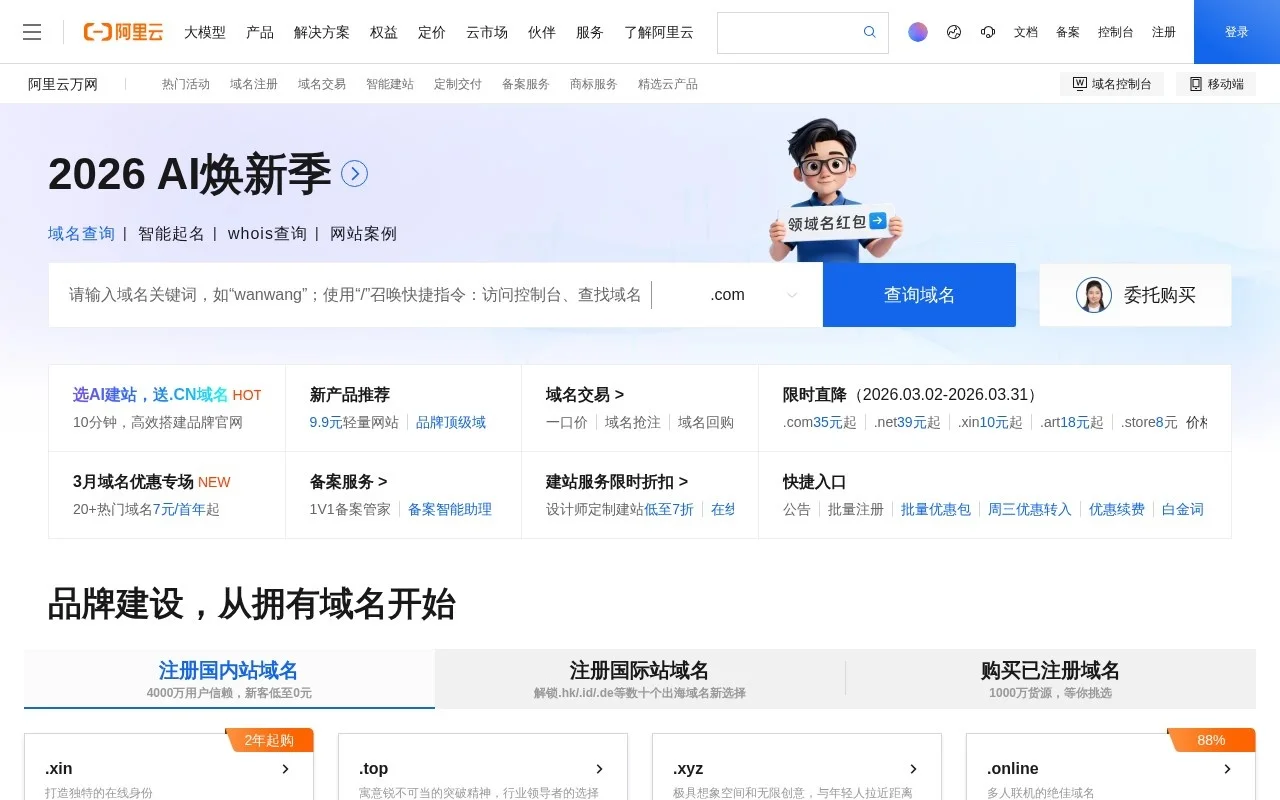Click inside the domain keyword input field
This screenshot has height=800, width=1280.
[350, 294]
